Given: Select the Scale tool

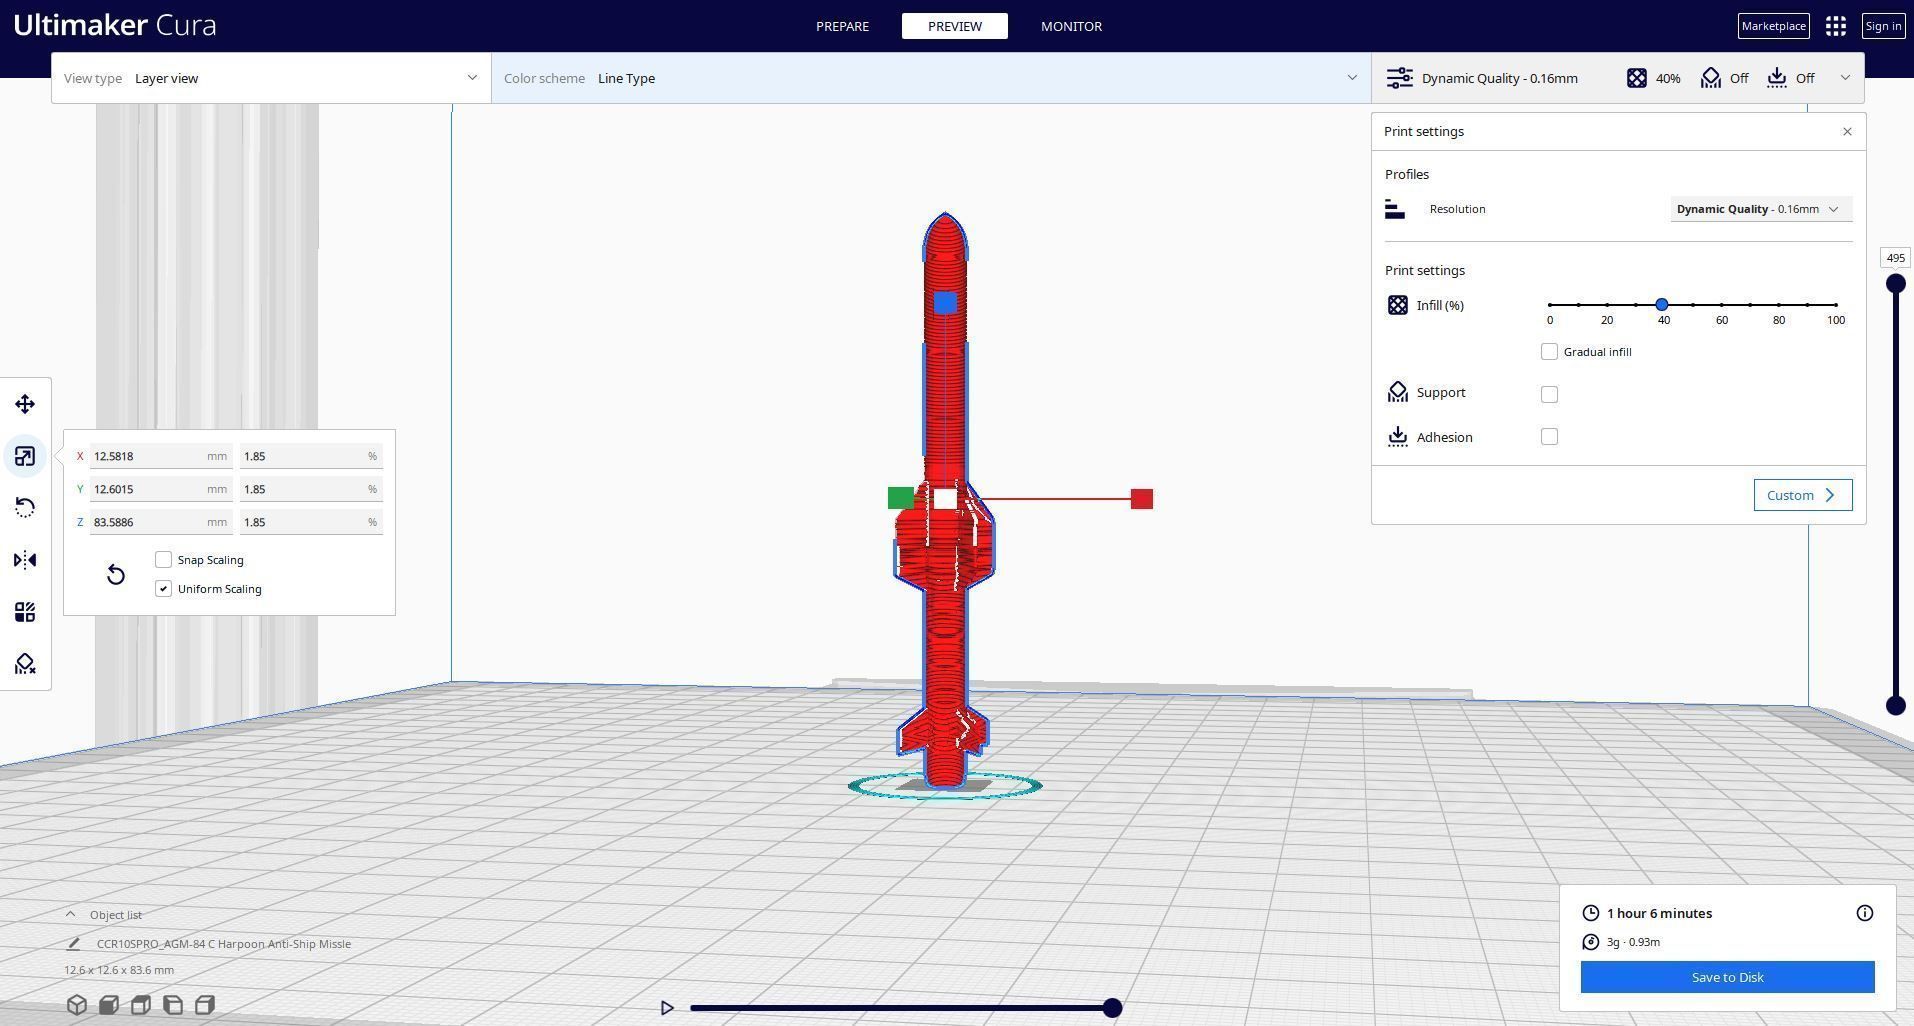Looking at the screenshot, I should pyautogui.click(x=25, y=457).
